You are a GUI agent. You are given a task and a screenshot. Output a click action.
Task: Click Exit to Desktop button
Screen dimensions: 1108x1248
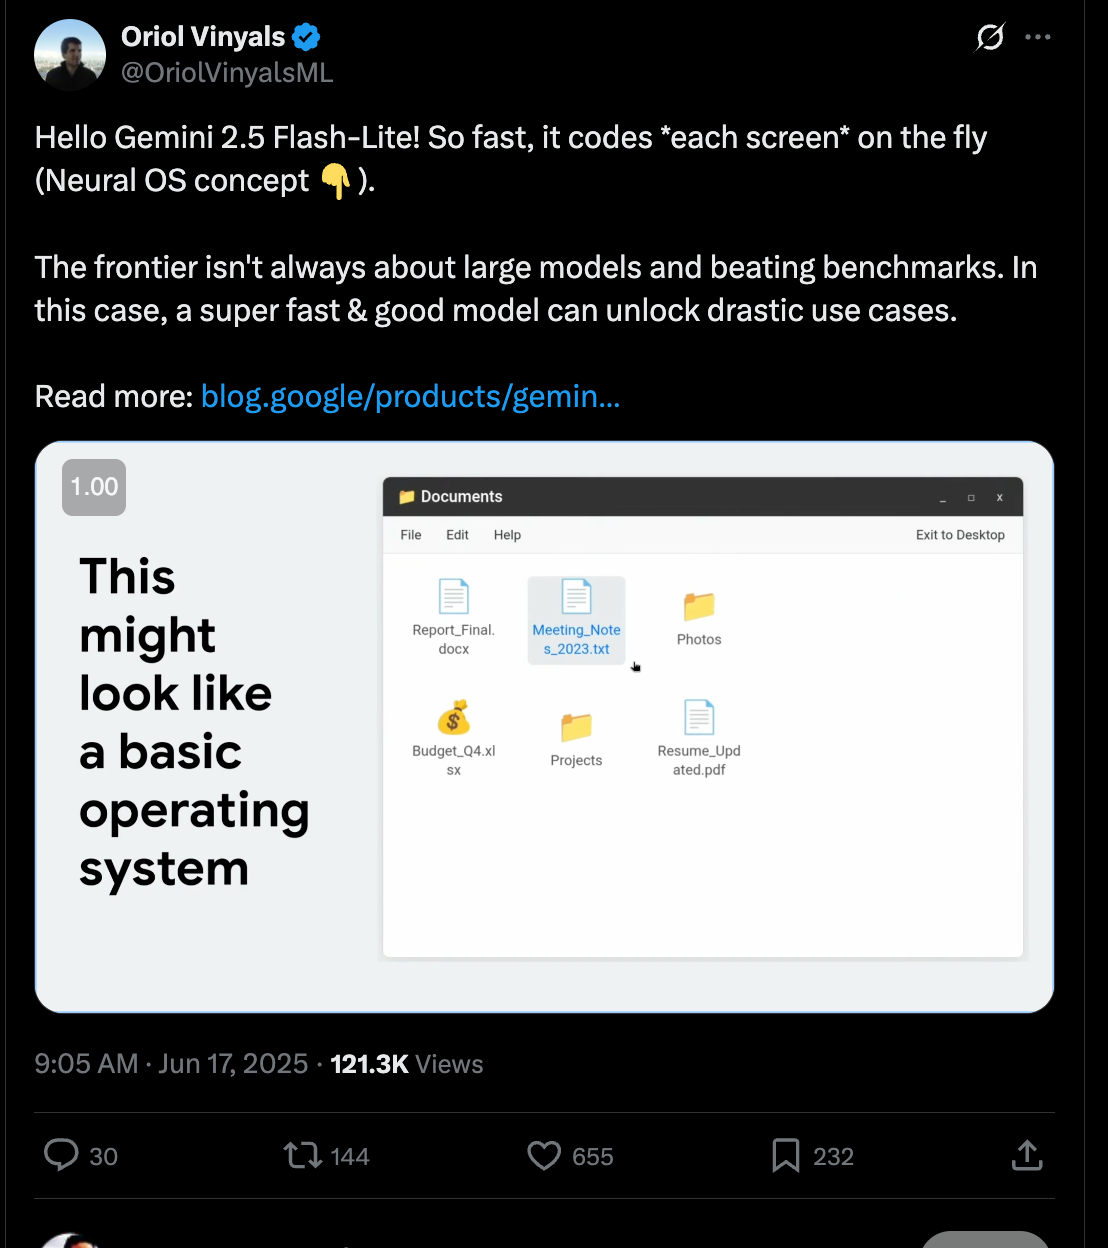pos(960,535)
